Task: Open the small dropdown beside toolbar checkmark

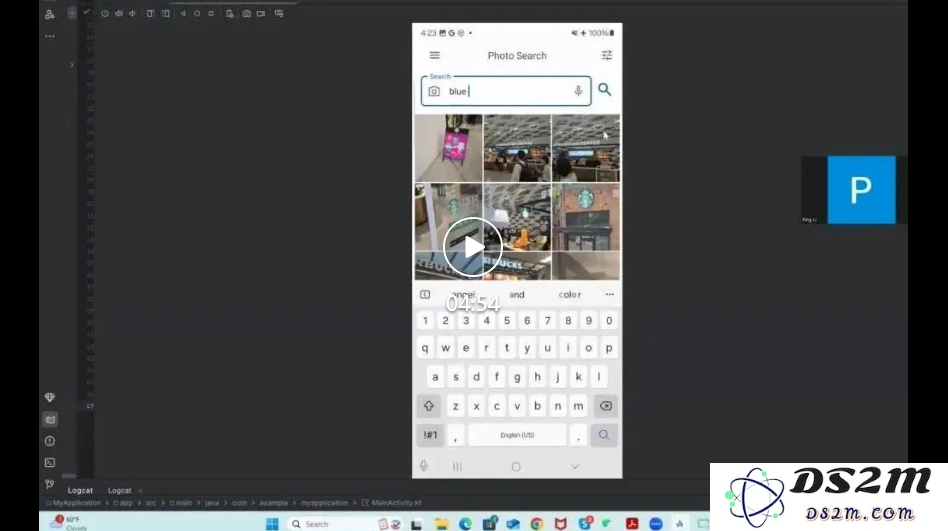Action: pyautogui.click(x=72, y=13)
